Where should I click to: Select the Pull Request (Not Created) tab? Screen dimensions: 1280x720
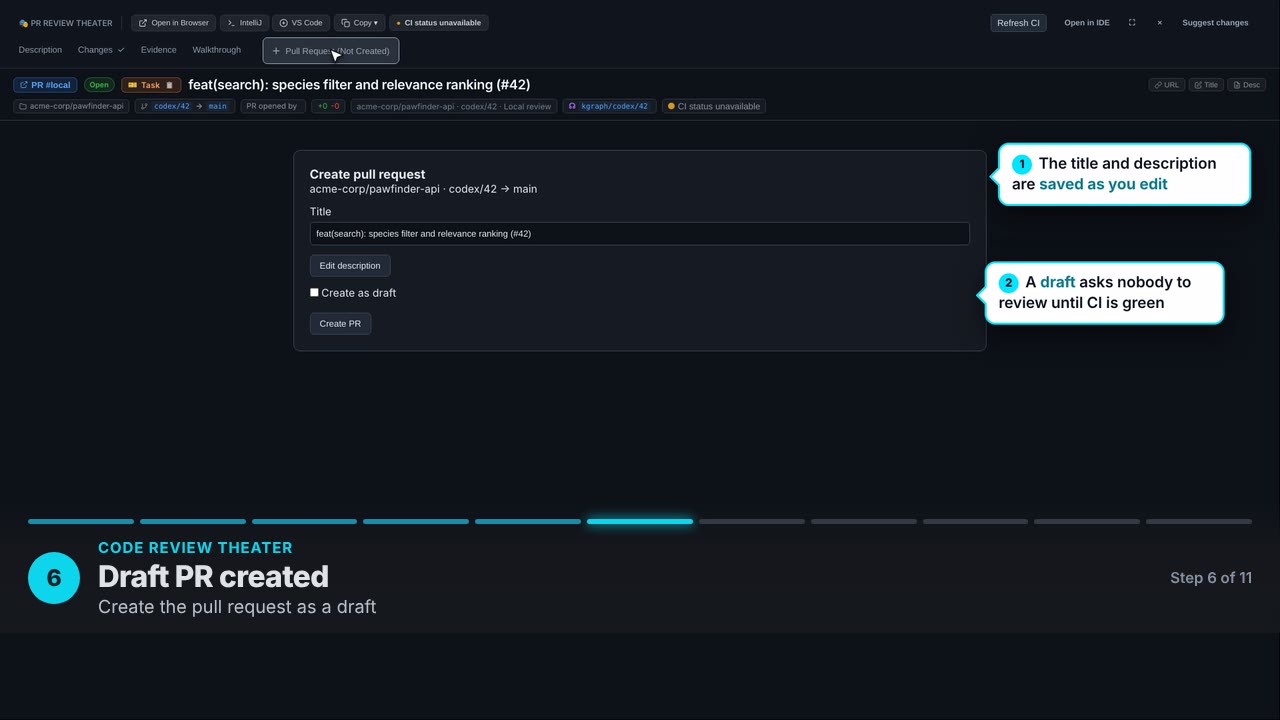(331, 51)
